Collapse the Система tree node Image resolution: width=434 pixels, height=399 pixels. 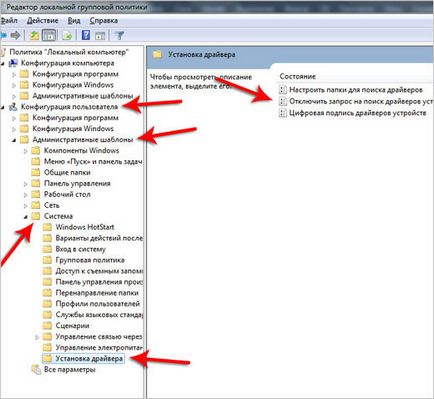tap(26, 217)
